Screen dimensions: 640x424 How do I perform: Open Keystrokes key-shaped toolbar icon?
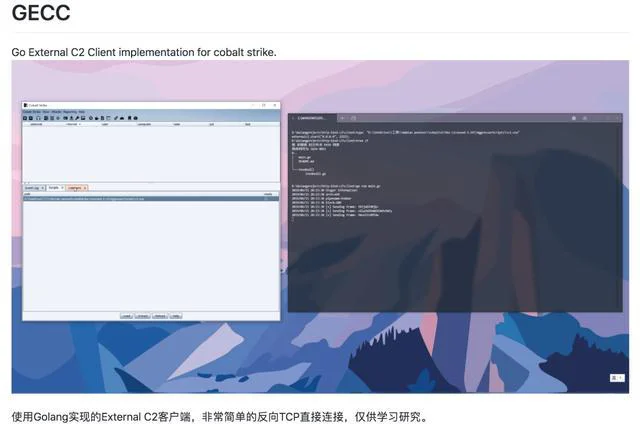click(77, 118)
